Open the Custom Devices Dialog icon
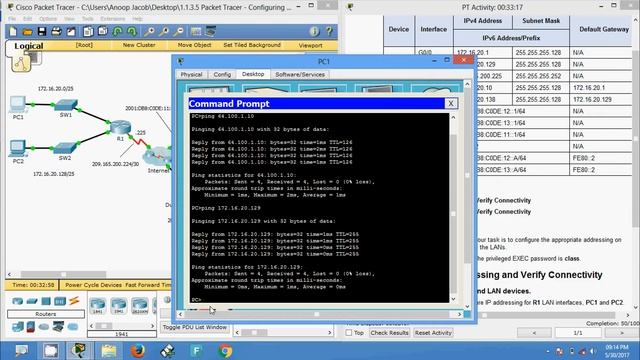 pos(211,31)
